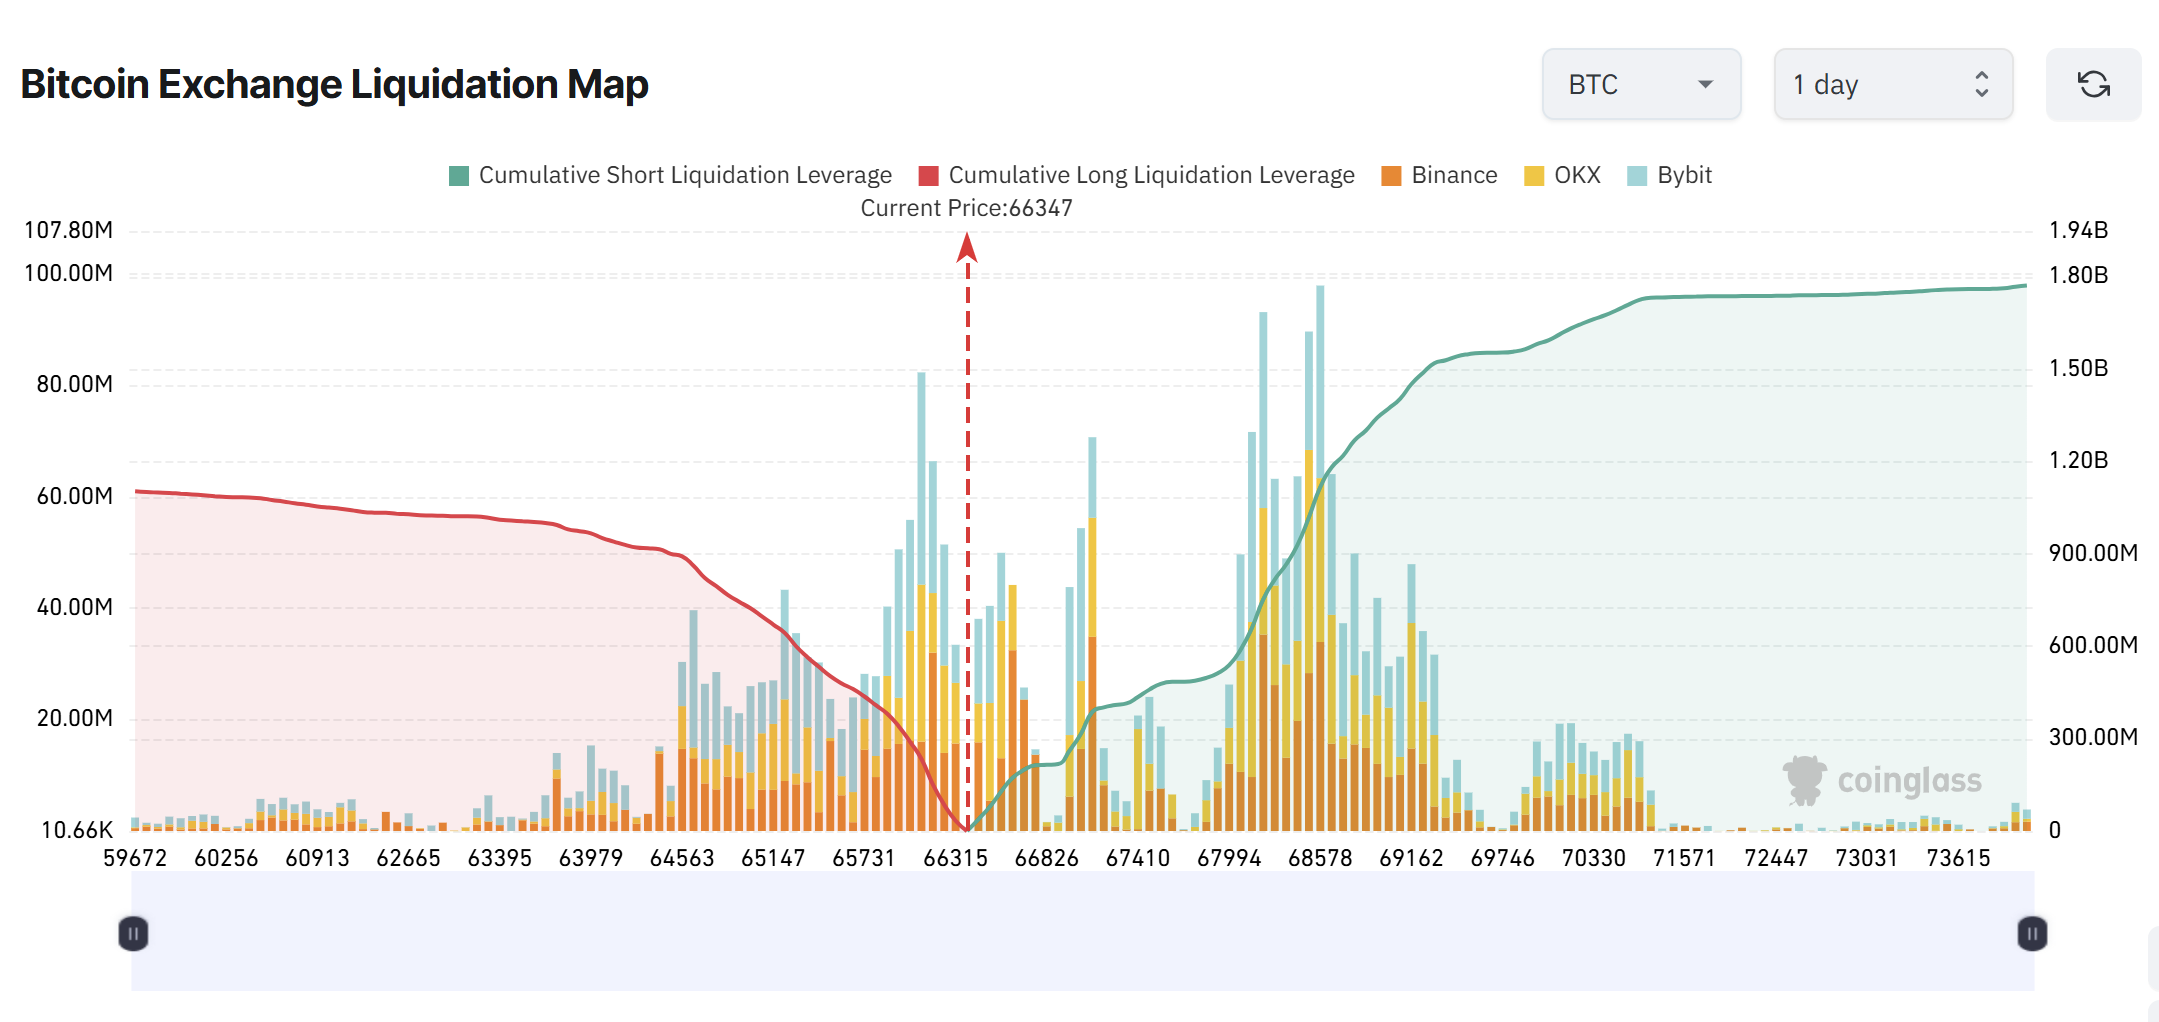Click the dropdown caret beside BTC

[1705, 84]
